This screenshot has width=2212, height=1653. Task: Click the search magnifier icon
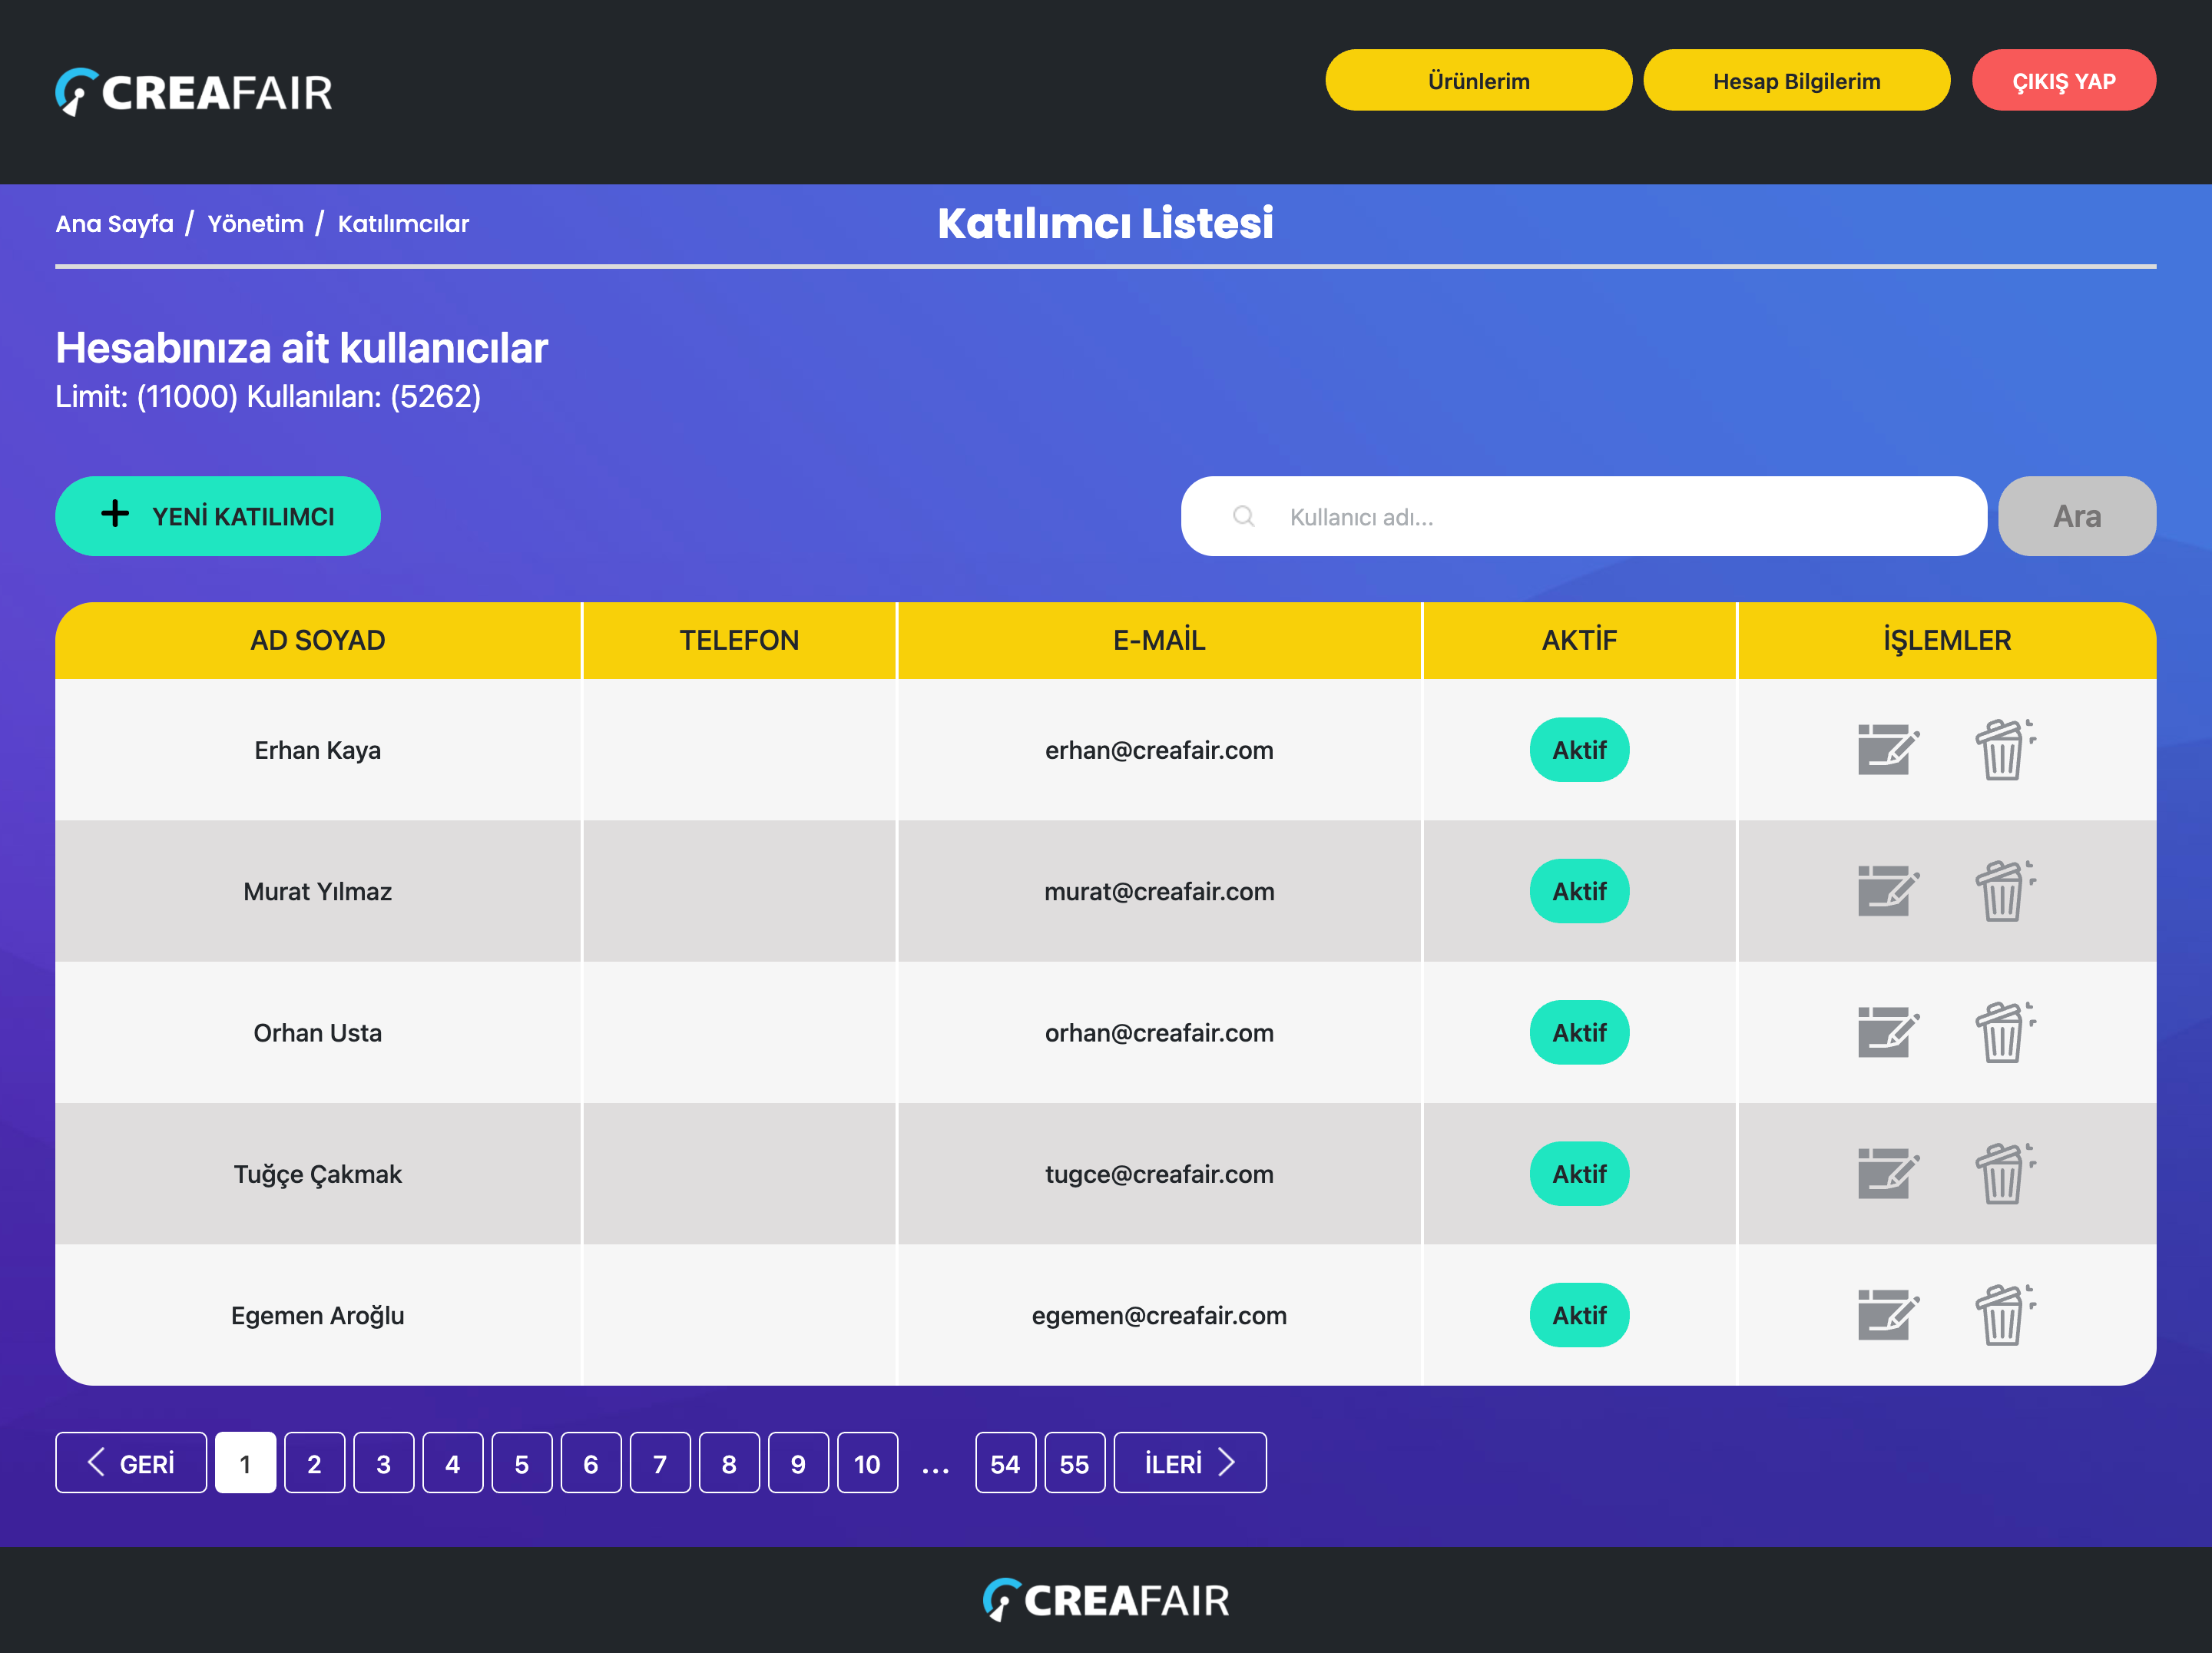(1243, 516)
